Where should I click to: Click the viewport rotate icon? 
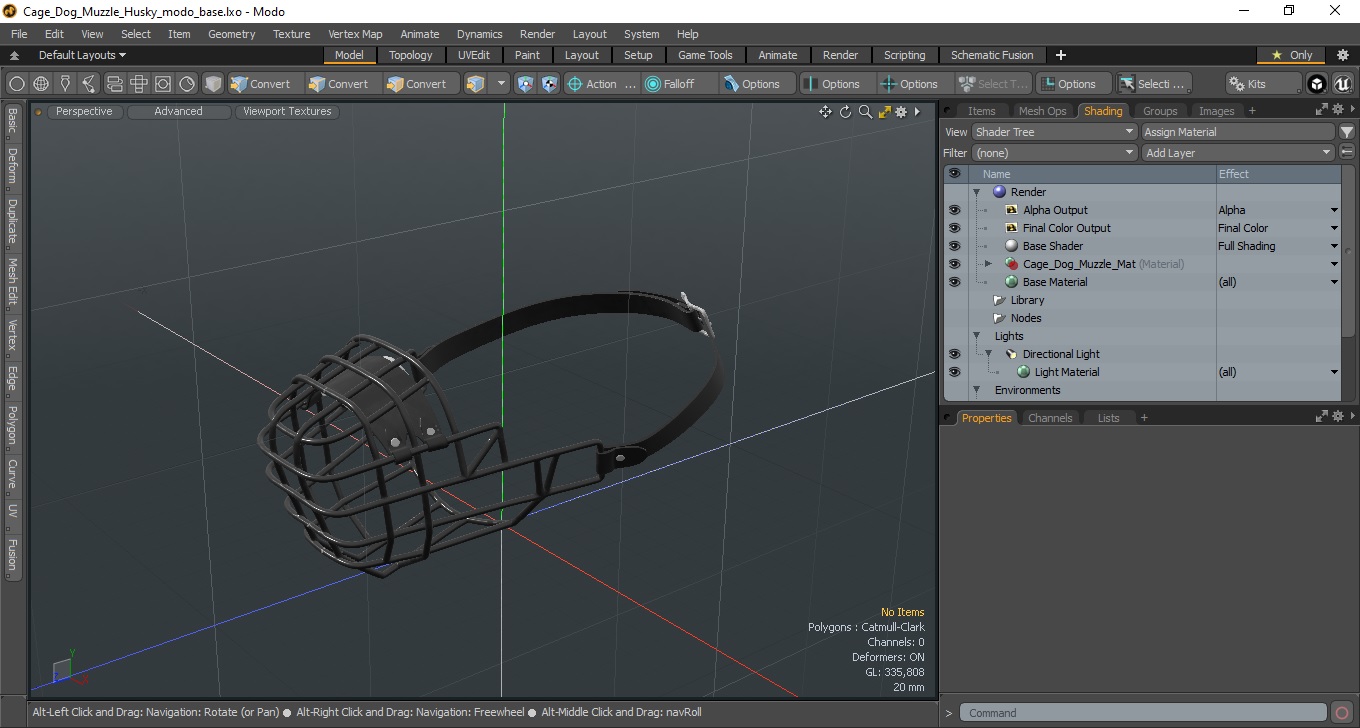click(845, 112)
